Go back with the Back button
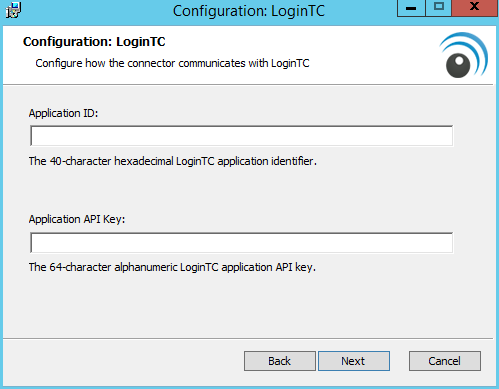This screenshot has height=389, width=499. click(x=280, y=361)
